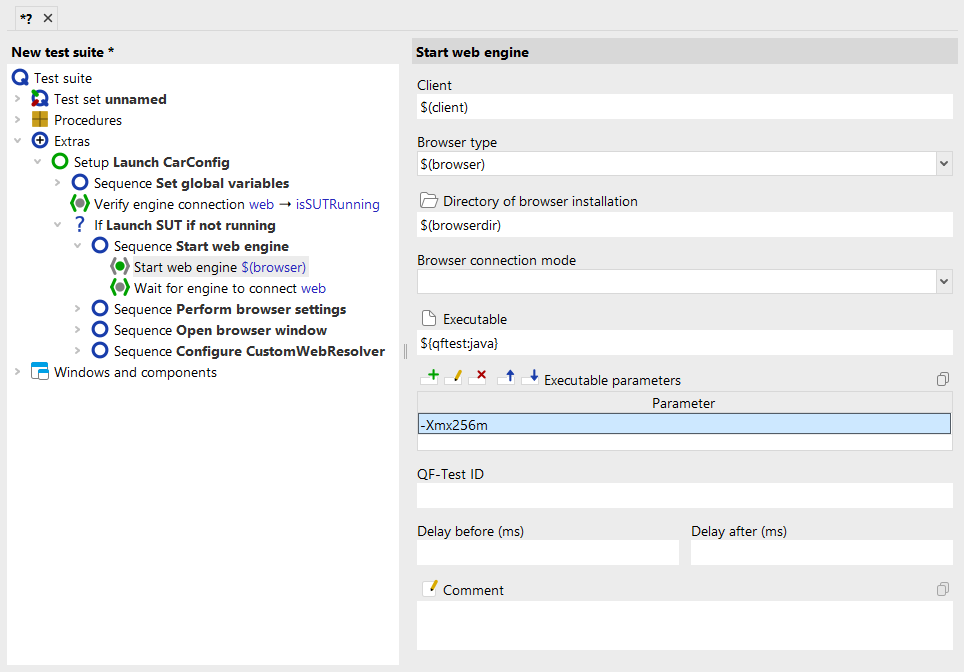Image resolution: width=964 pixels, height=672 pixels.
Task: Collapse the Sequence Start web engine node
Action: [77, 246]
